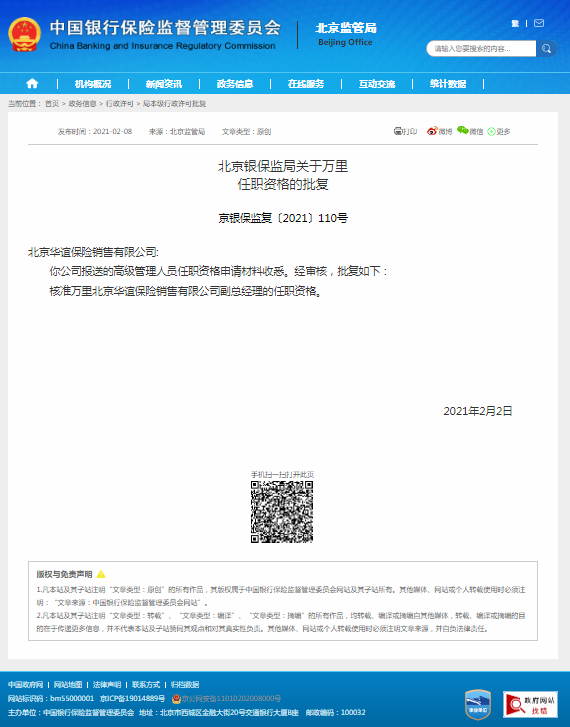Click 京ICP备19014889号 link

coord(132,698)
